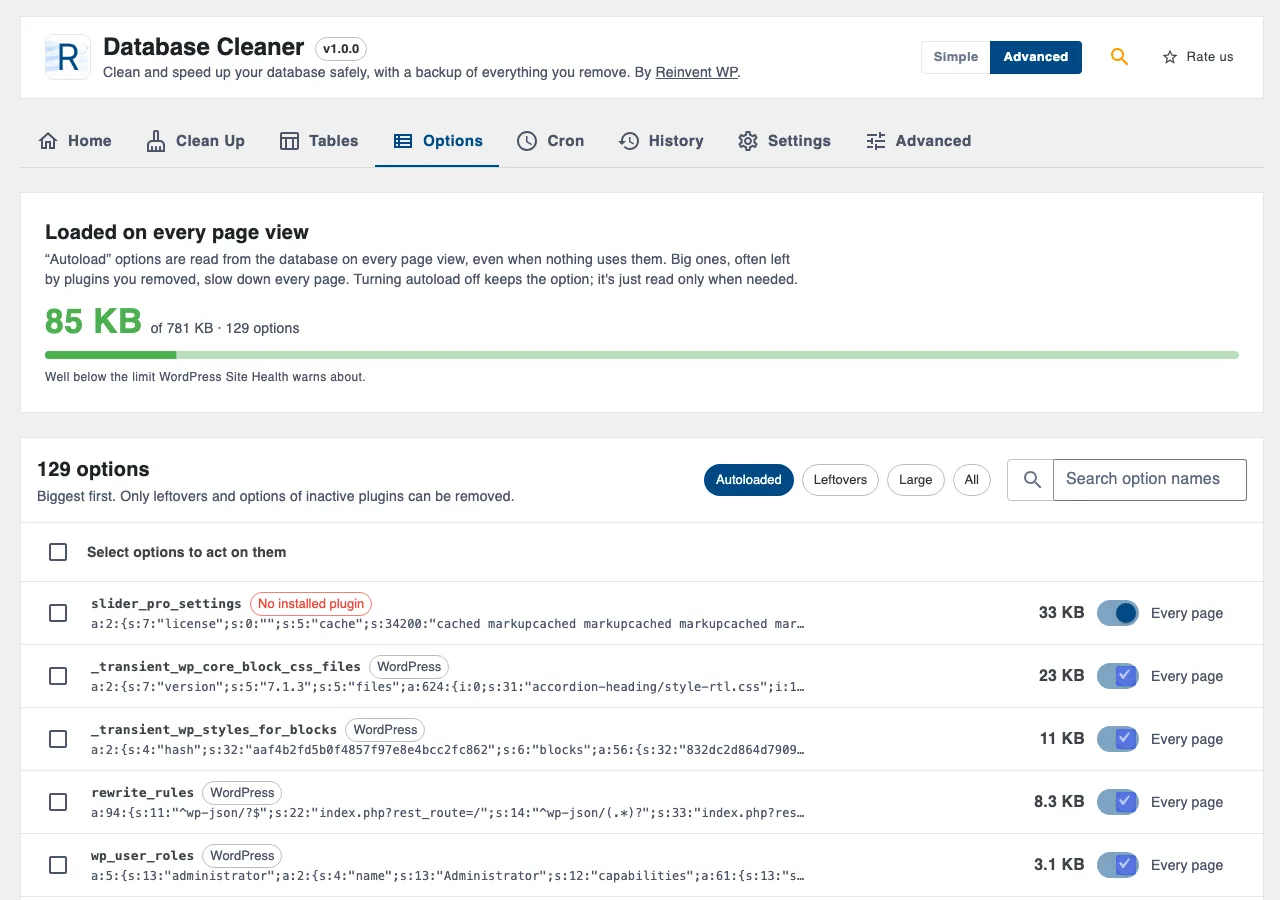Viewport: 1280px width, 900px height.
Task: Check the _transient_wp_styles_for_blocks row checkbox
Action: pyautogui.click(x=58, y=739)
